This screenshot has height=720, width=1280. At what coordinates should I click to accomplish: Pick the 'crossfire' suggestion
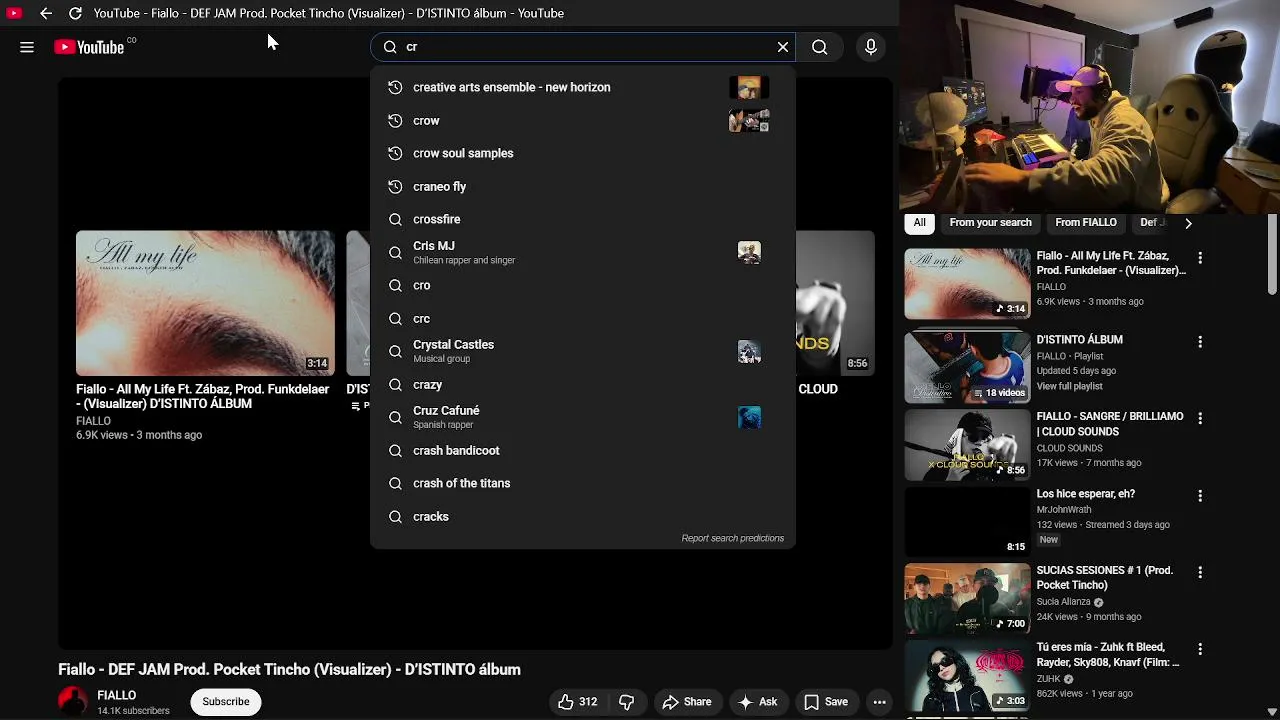[x=583, y=219]
